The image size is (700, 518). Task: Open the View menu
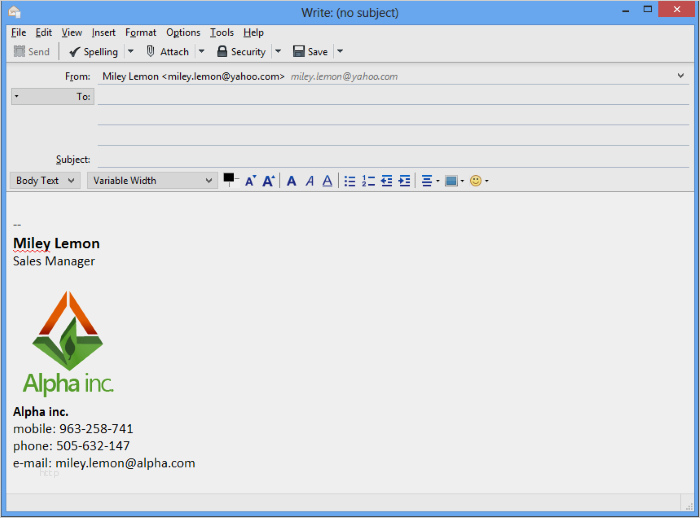71,33
